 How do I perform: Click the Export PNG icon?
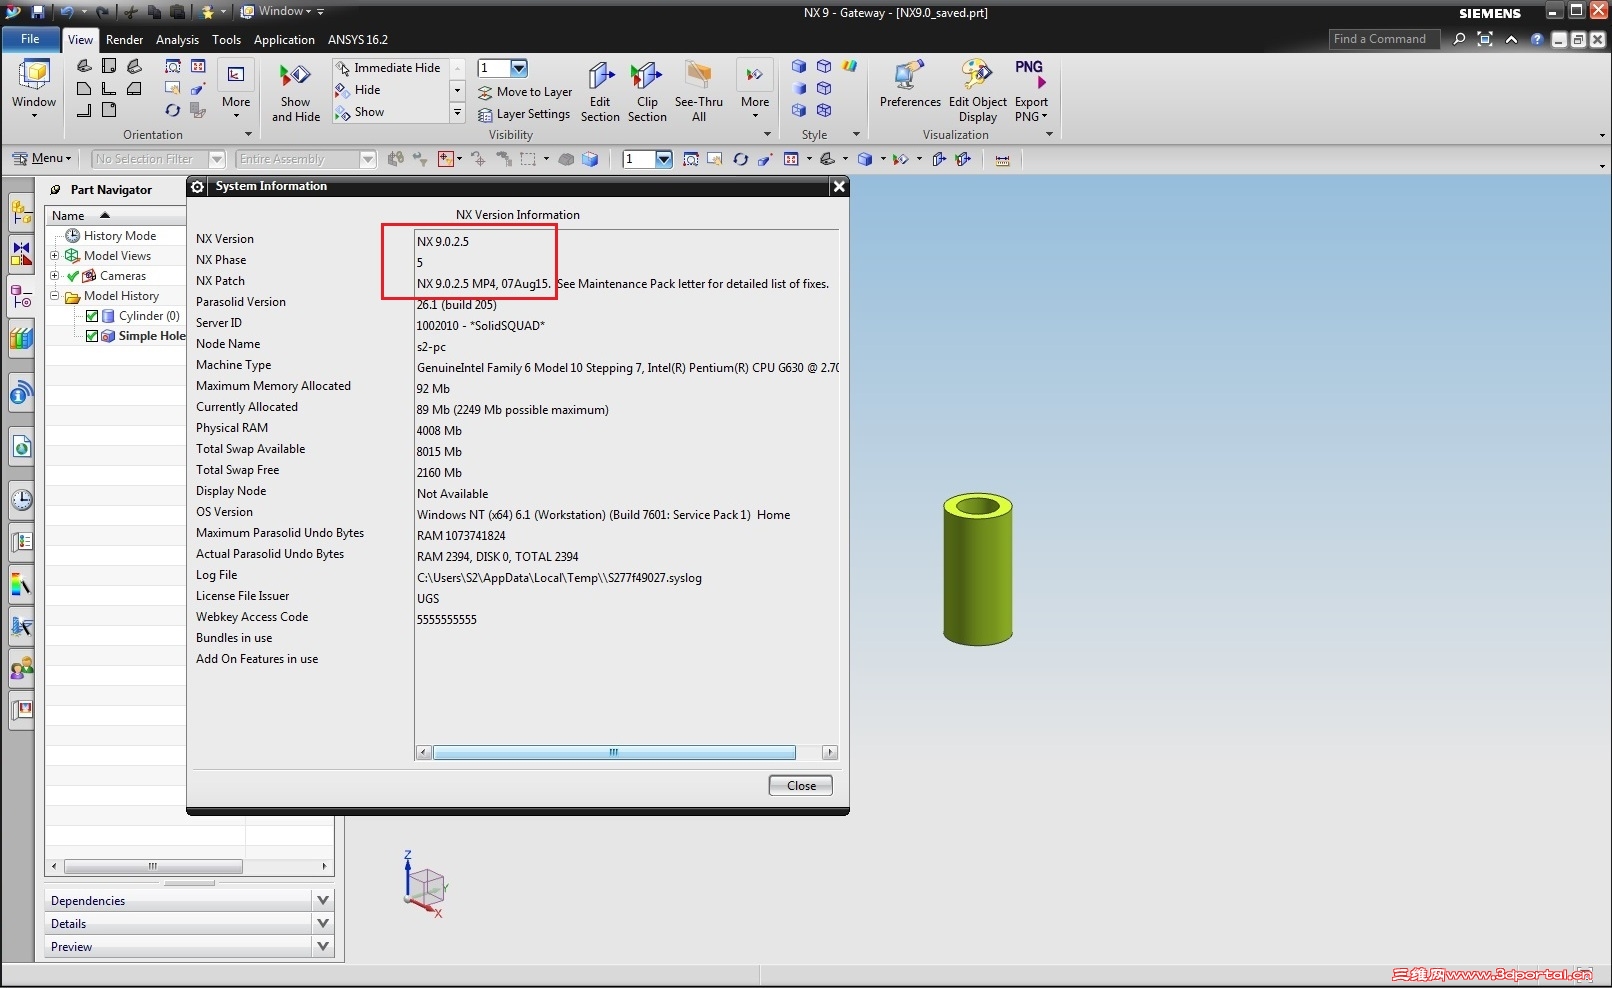(1030, 90)
